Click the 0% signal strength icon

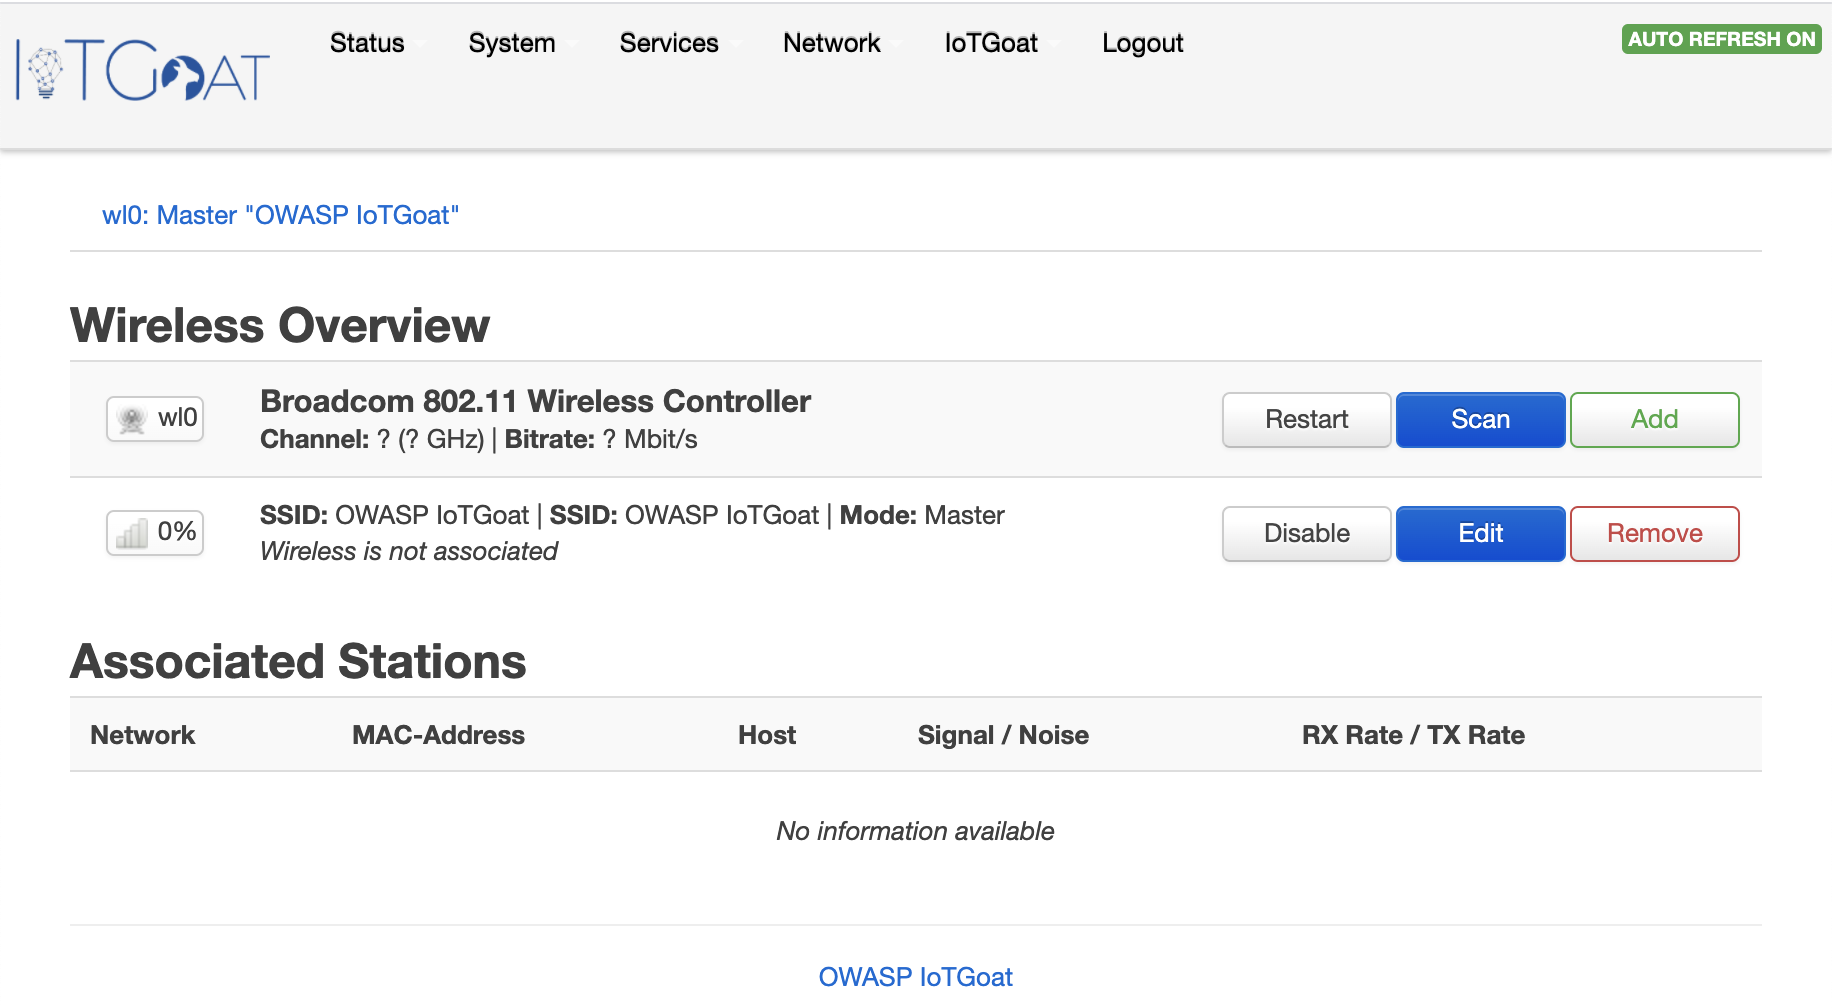(x=155, y=532)
